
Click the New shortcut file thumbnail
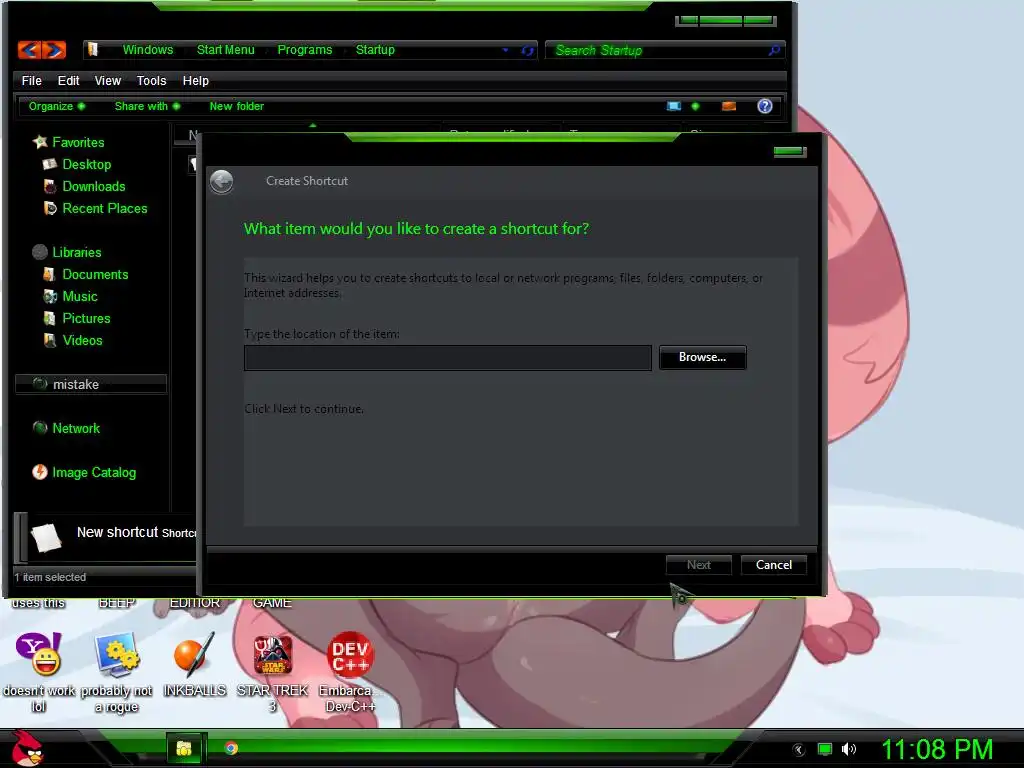[46, 537]
